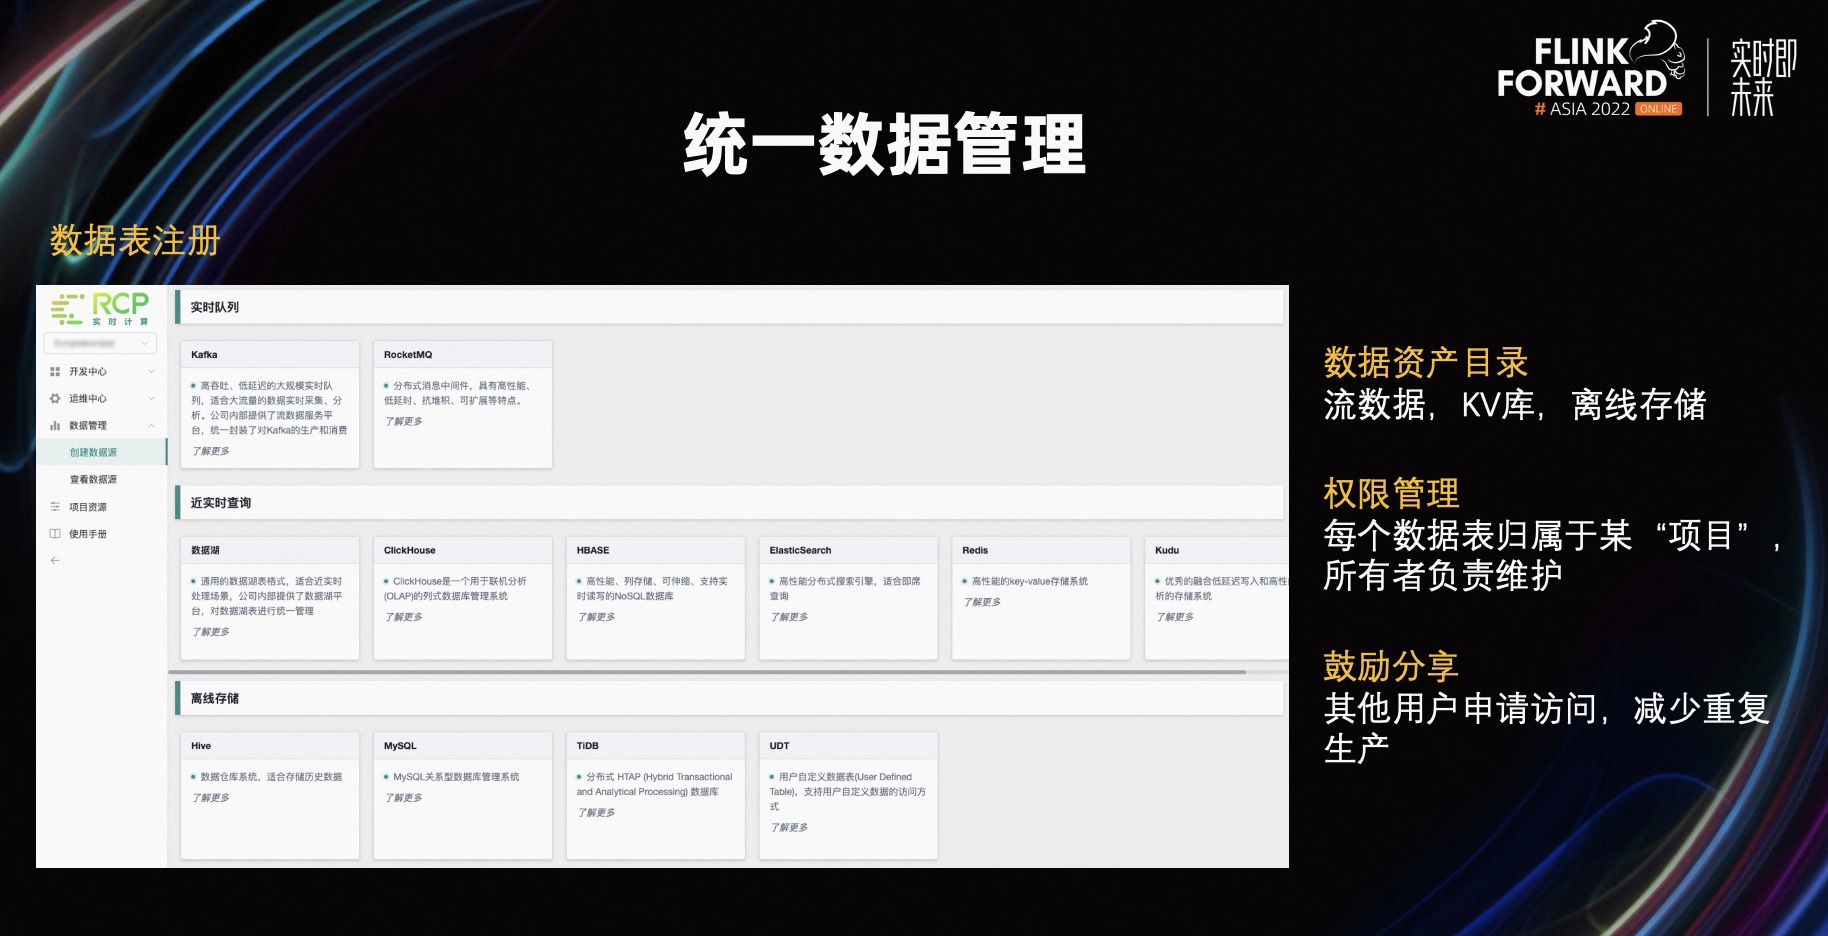Viewport: 1828px width, 936px height.
Task: Open the project selector dropdown in sidebar
Action: tap(100, 343)
